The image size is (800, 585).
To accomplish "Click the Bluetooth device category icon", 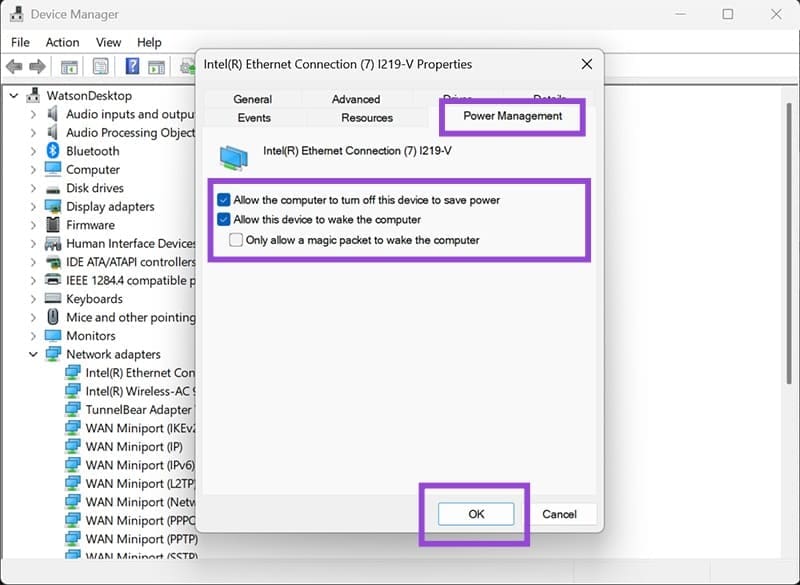I will click(x=53, y=150).
